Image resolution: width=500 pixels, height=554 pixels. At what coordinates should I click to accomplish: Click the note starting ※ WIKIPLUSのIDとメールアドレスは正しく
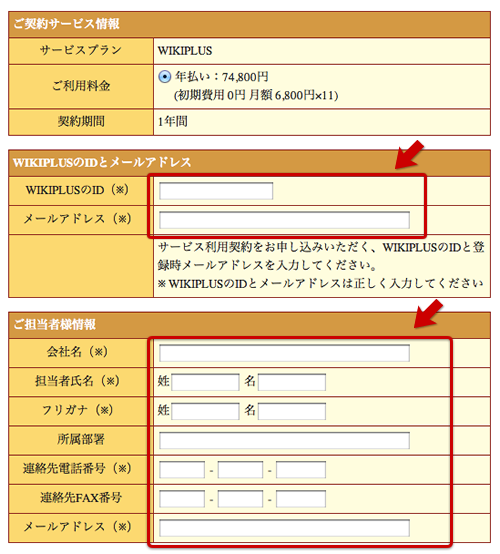pyautogui.click(x=320, y=283)
